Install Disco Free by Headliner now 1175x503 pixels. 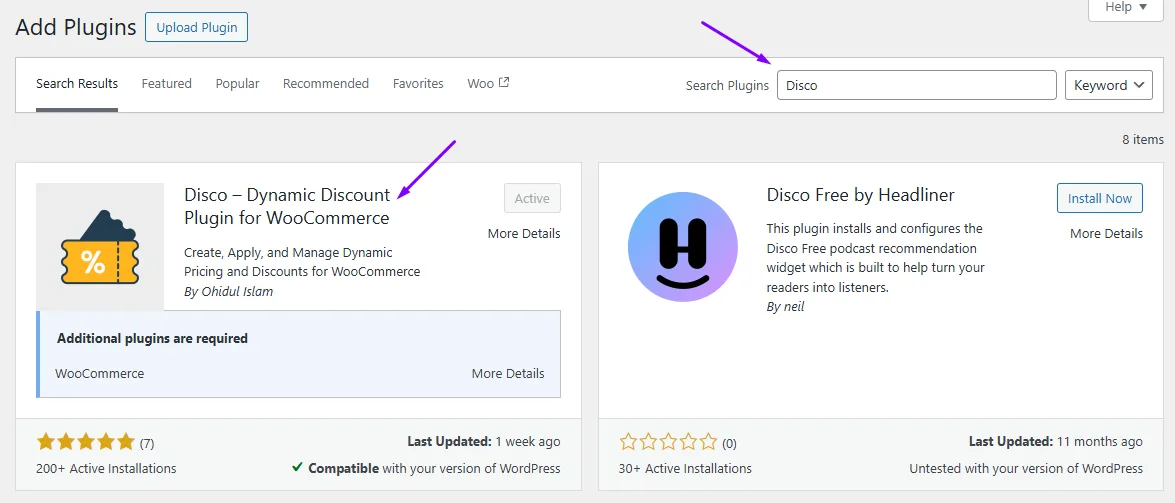coord(1099,199)
